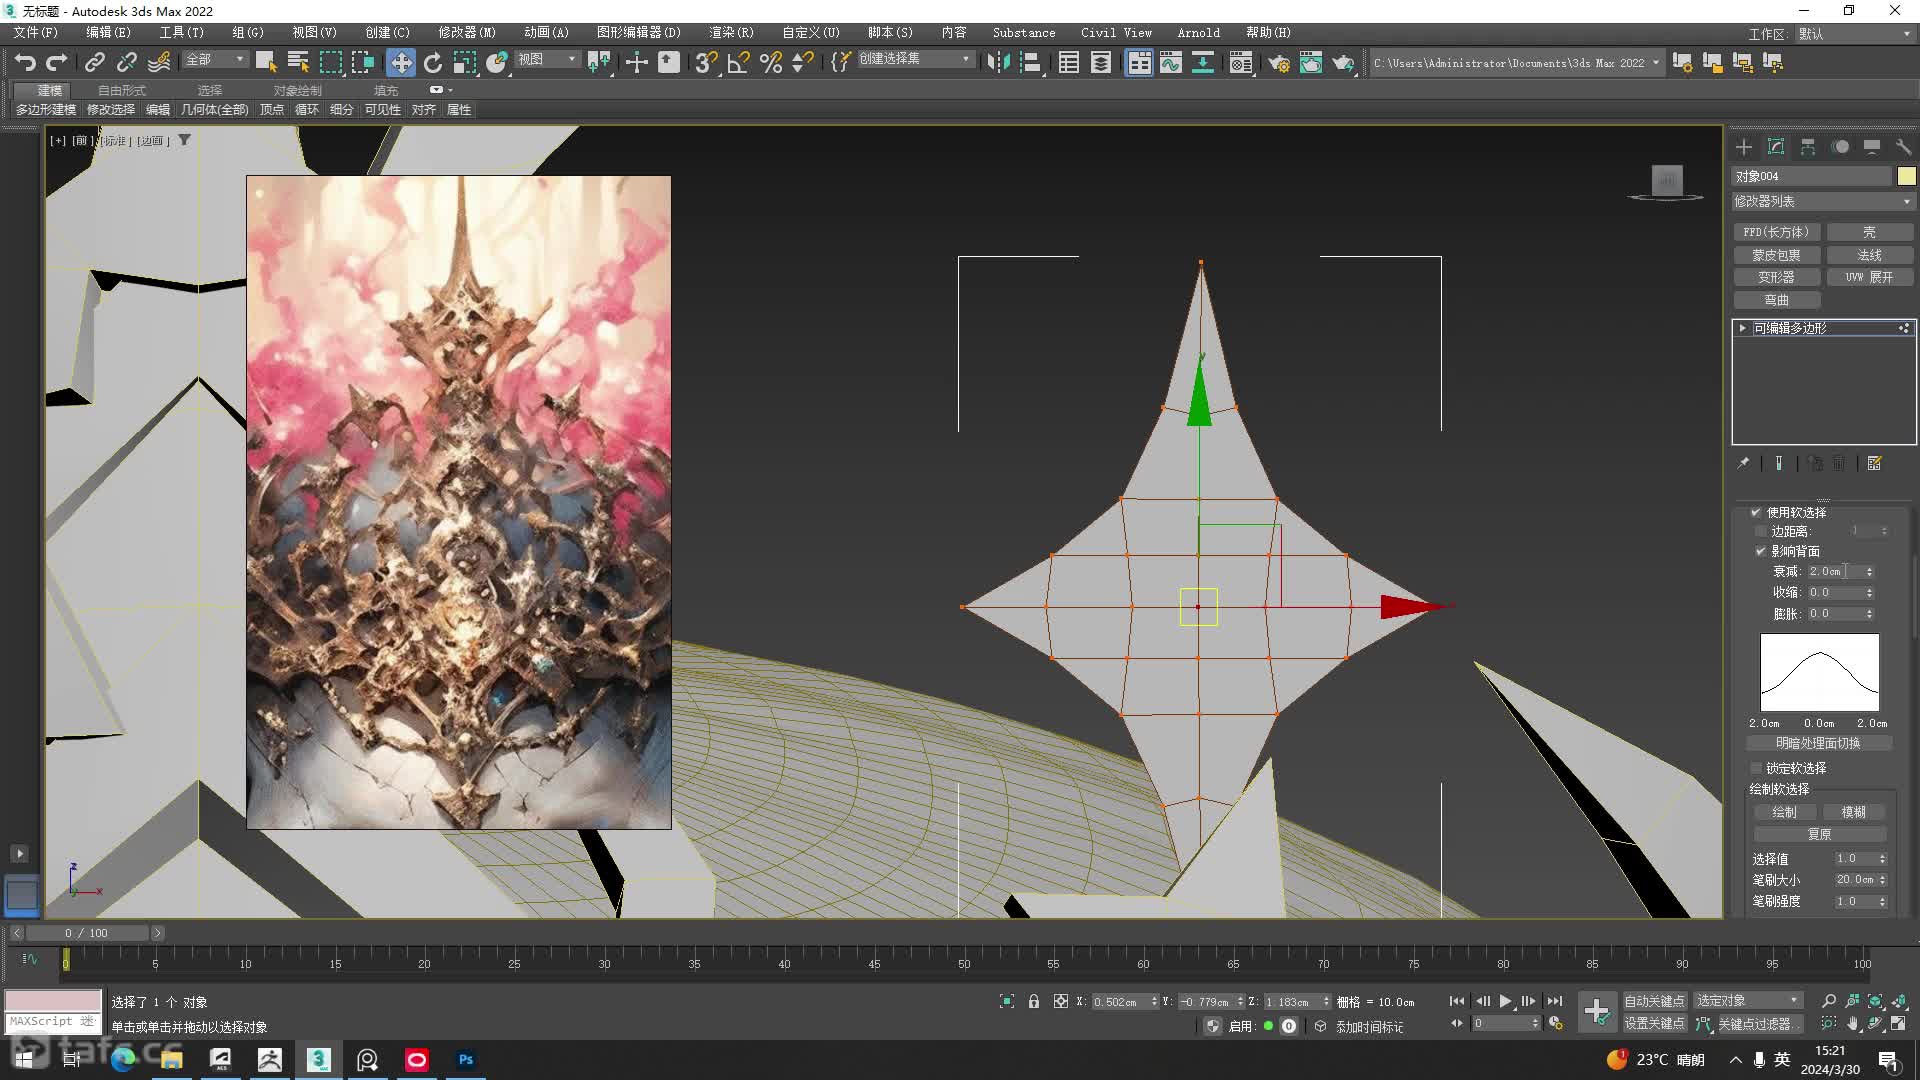Click the 模糊 soft selection button

click(1854, 812)
